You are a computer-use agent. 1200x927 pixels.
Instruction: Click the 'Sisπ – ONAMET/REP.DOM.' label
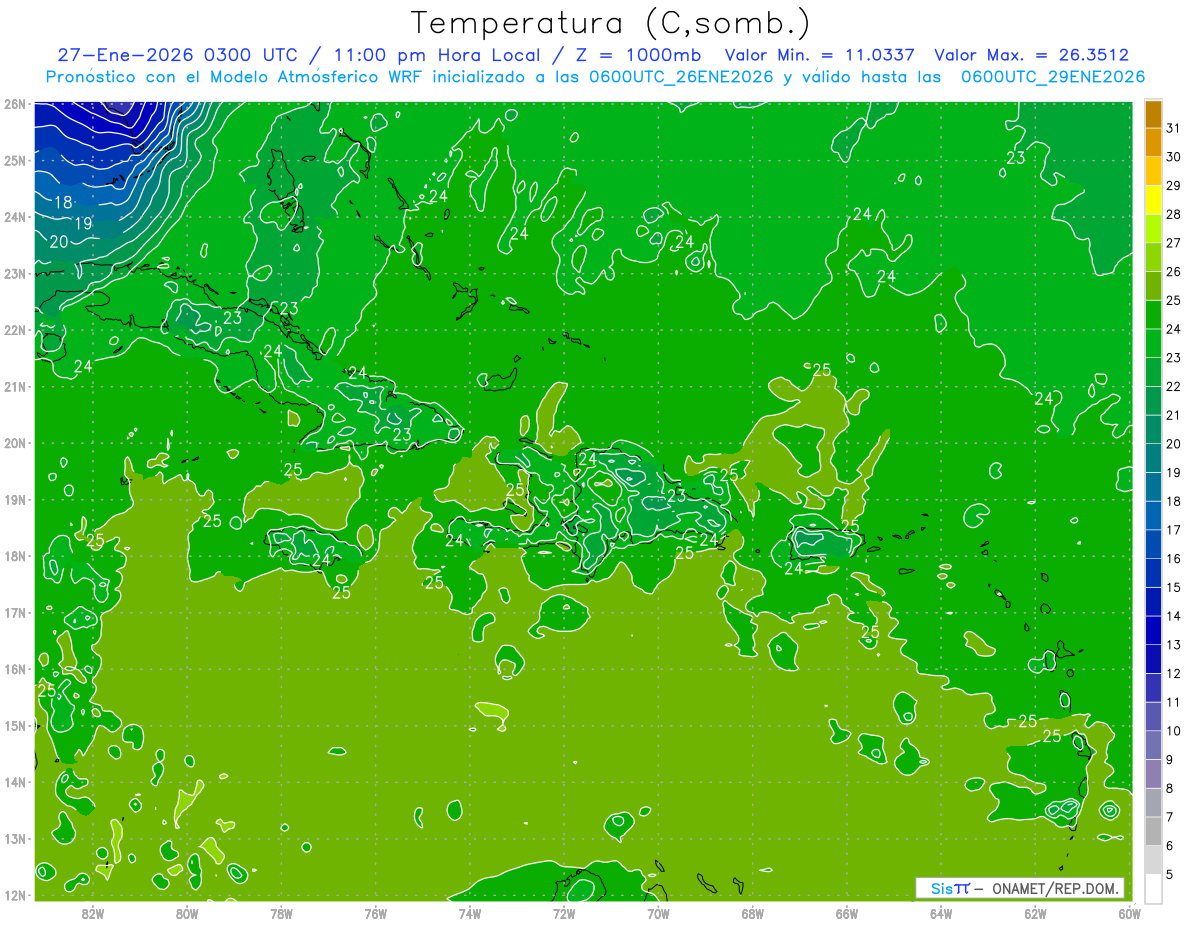1019,888
